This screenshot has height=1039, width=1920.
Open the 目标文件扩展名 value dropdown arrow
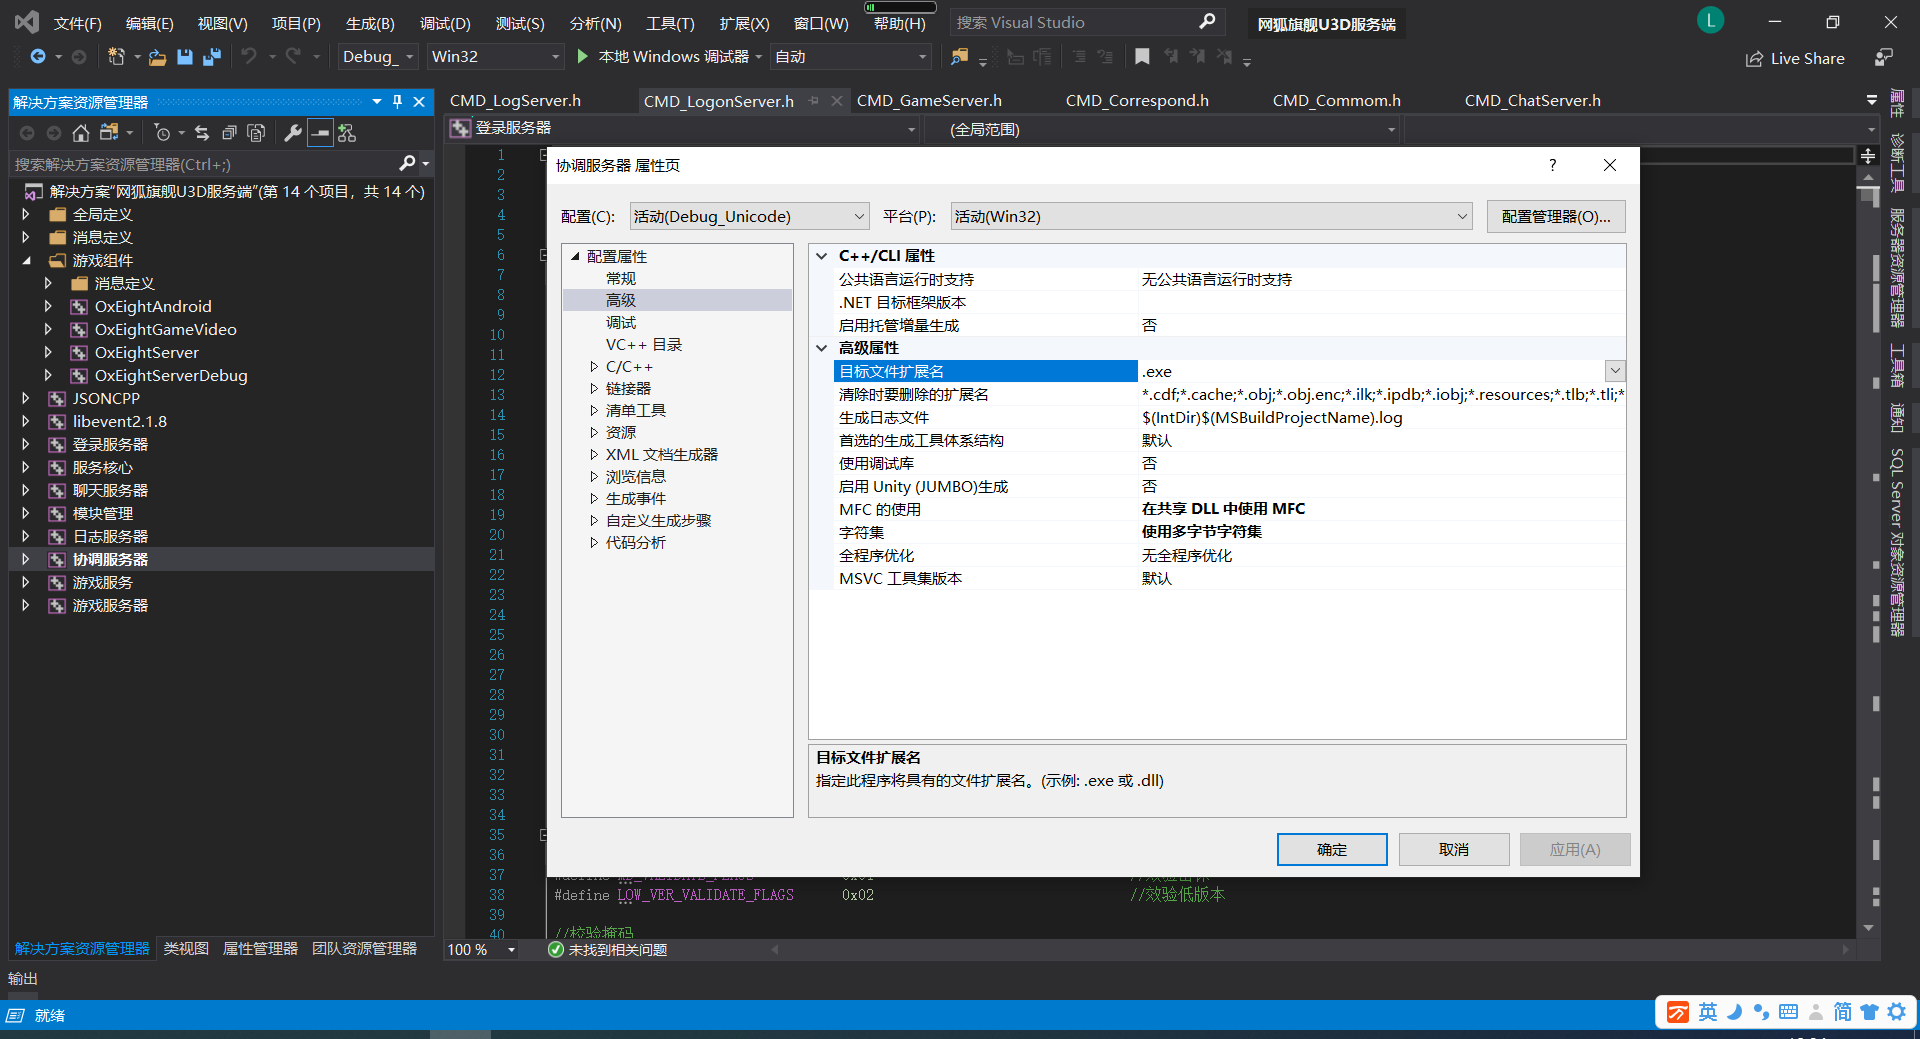tap(1615, 371)
